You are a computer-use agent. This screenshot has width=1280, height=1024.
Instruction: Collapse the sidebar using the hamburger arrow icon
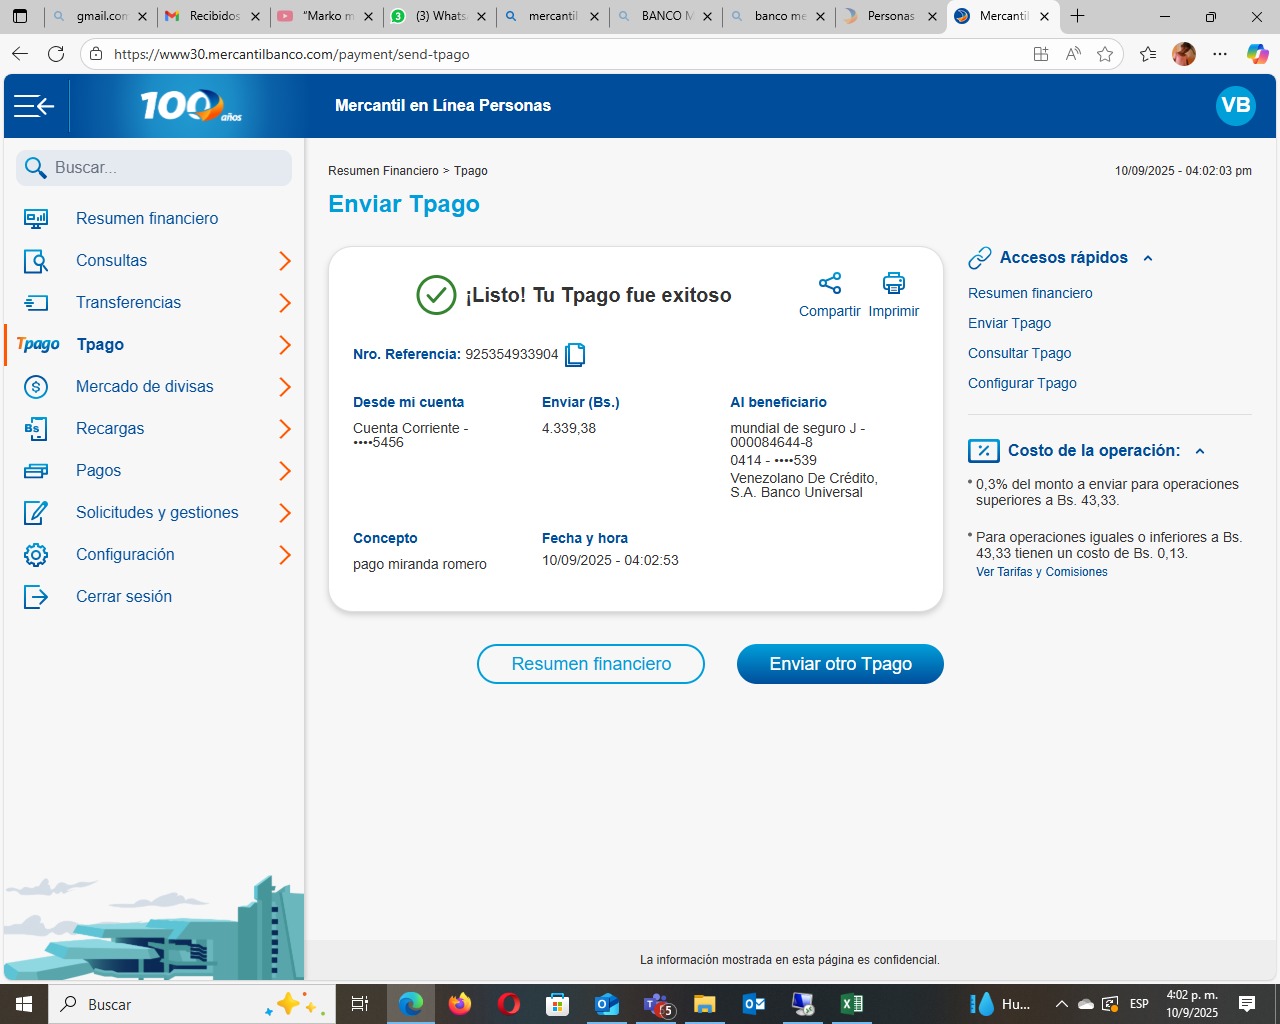[x=34, y=106]
